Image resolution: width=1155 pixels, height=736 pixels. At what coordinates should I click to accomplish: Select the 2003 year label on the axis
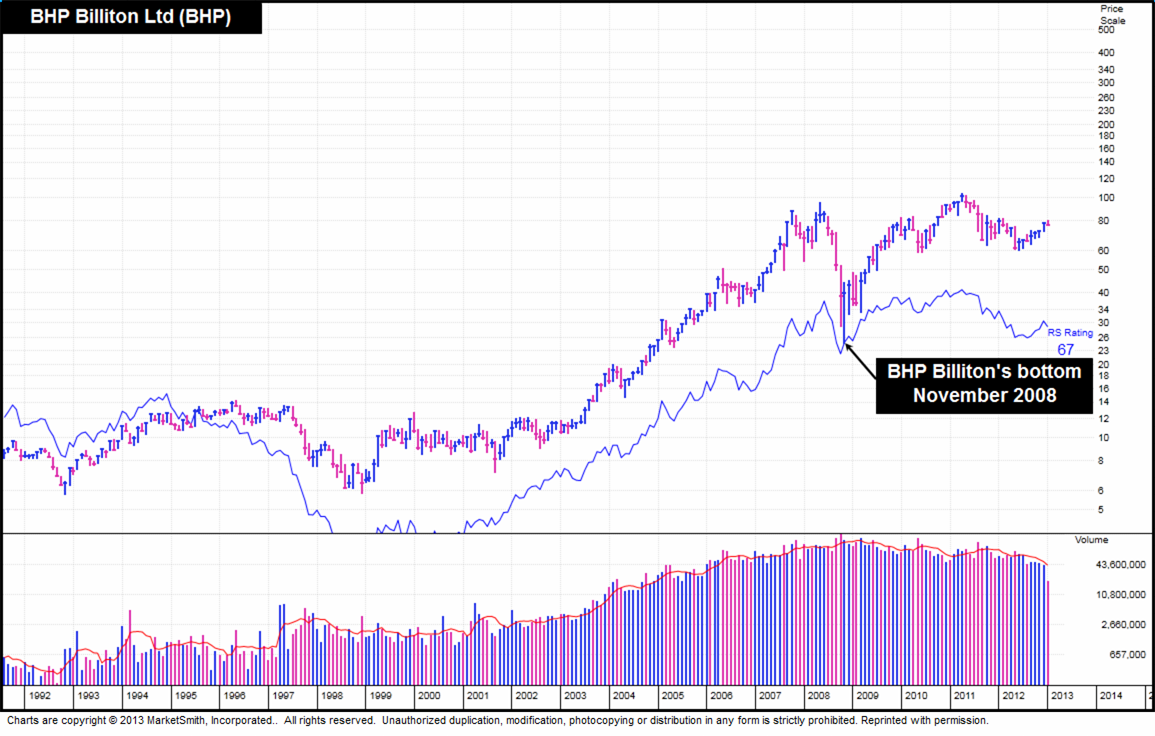575,695
